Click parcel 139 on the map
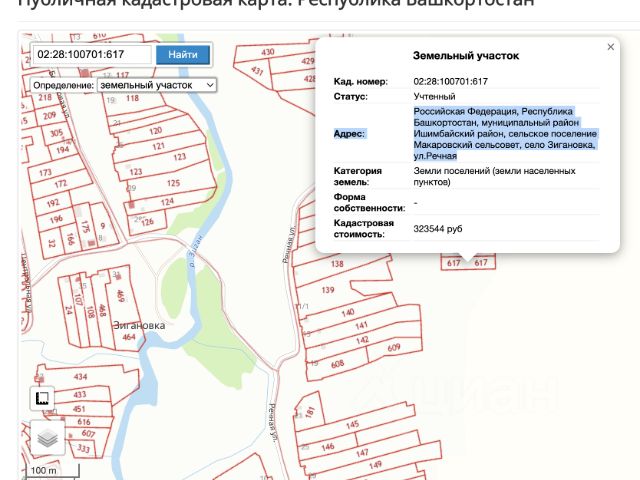 pos(328,290)
